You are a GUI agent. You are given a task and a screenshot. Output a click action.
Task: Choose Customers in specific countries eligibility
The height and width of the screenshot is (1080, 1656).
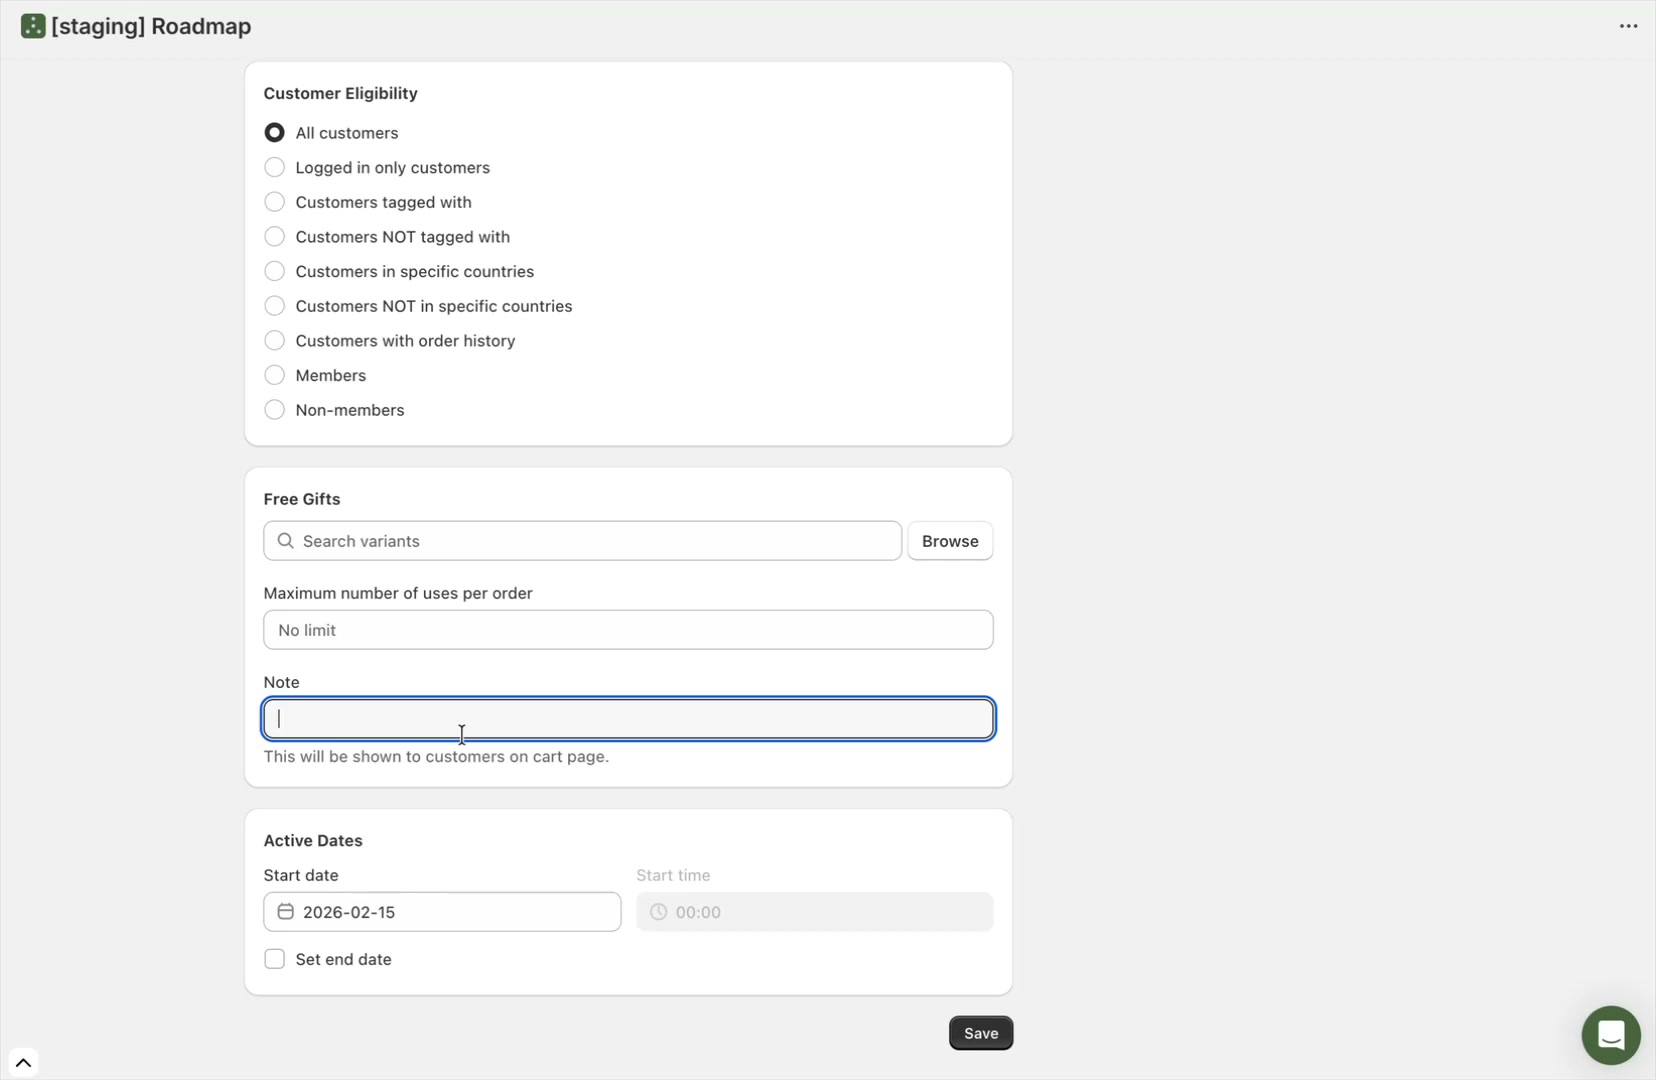pos(275,271)
